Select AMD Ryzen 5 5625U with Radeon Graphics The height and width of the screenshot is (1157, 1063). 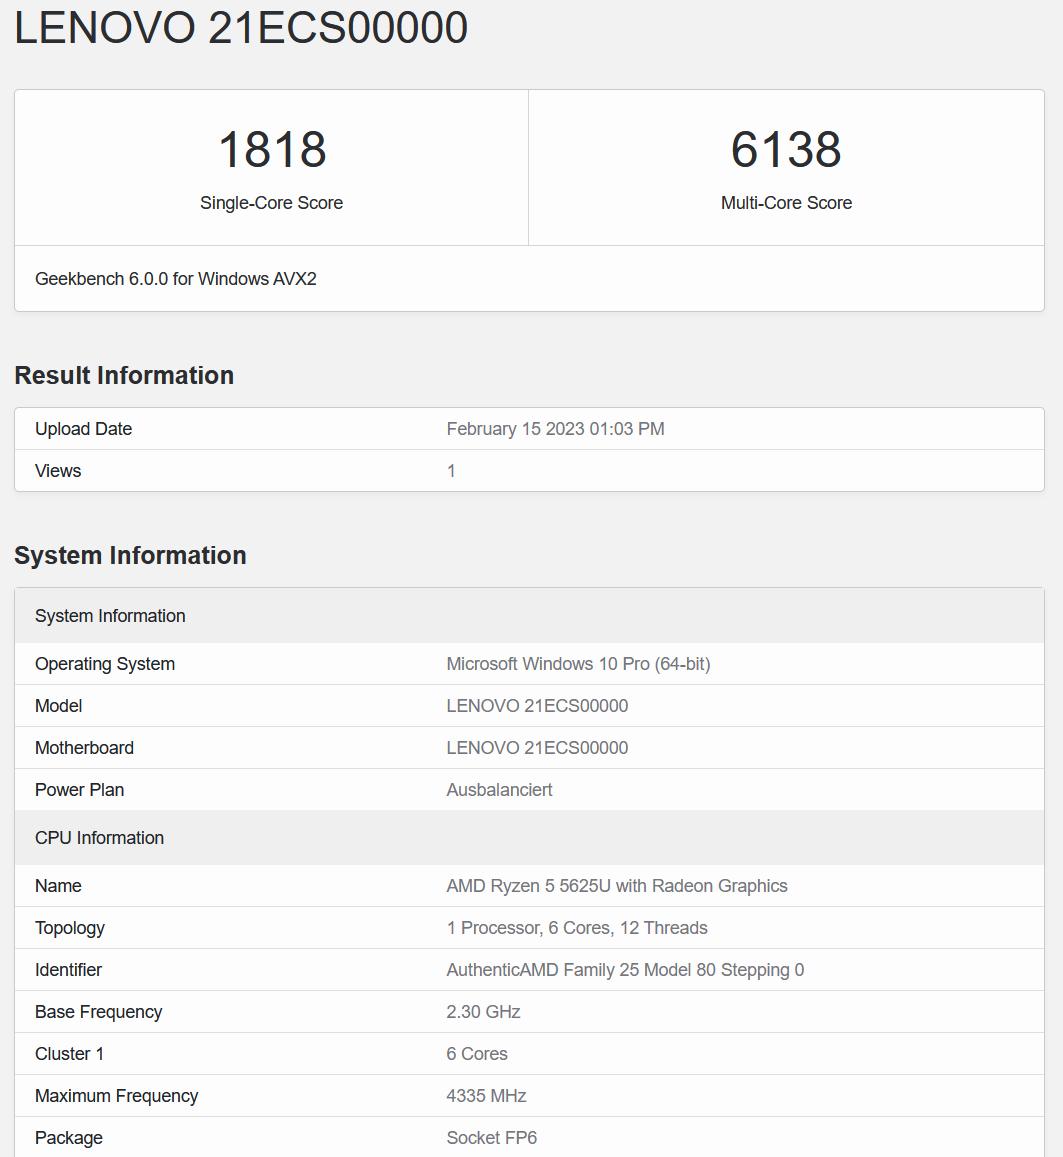(617, 886)
